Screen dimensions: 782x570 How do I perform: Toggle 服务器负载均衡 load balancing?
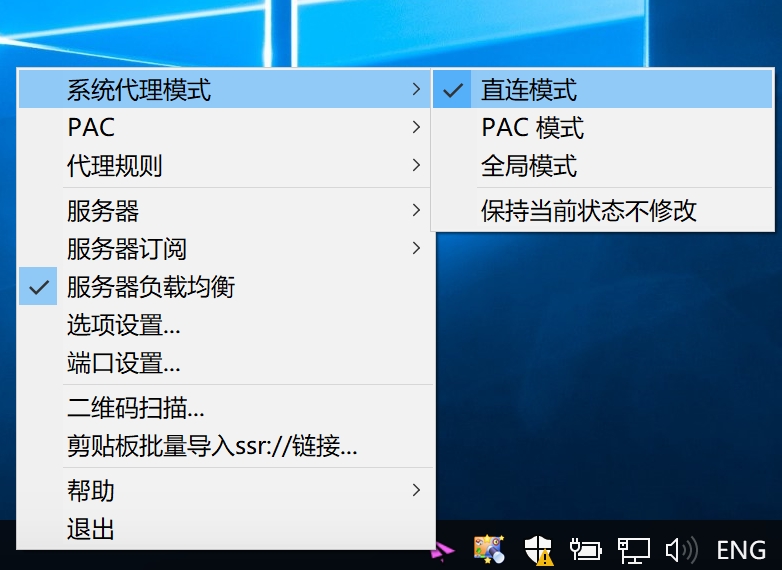tap(150, 287)
